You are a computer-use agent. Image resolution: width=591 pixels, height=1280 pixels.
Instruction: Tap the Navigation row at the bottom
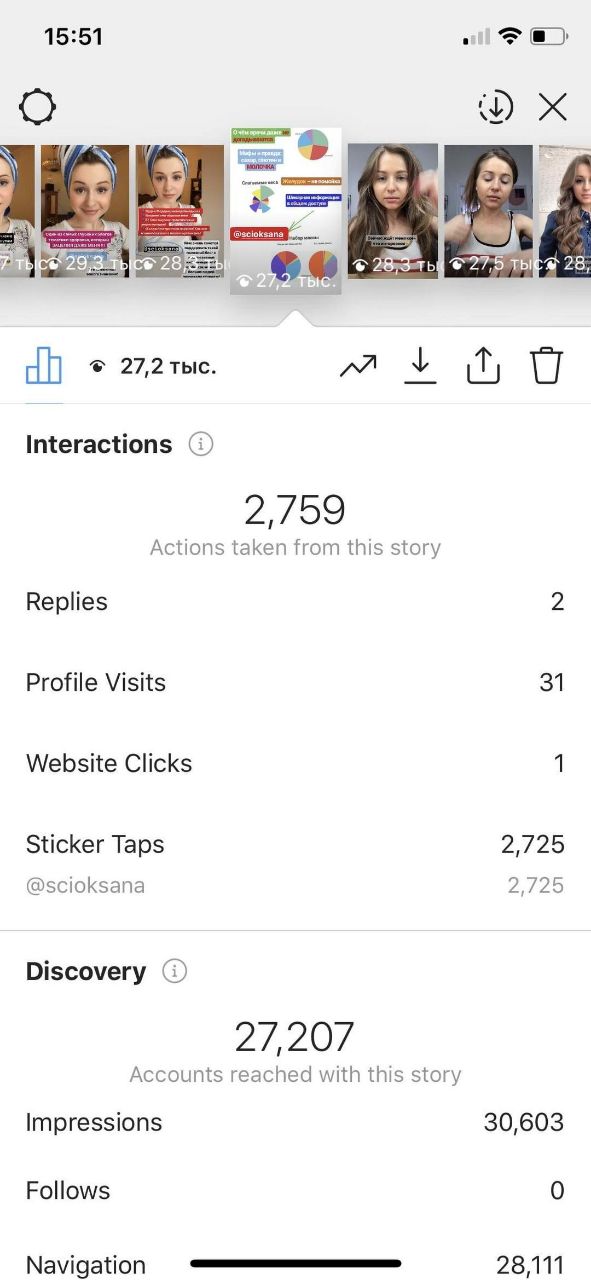pyautogui.click(x=295, y=1264)
